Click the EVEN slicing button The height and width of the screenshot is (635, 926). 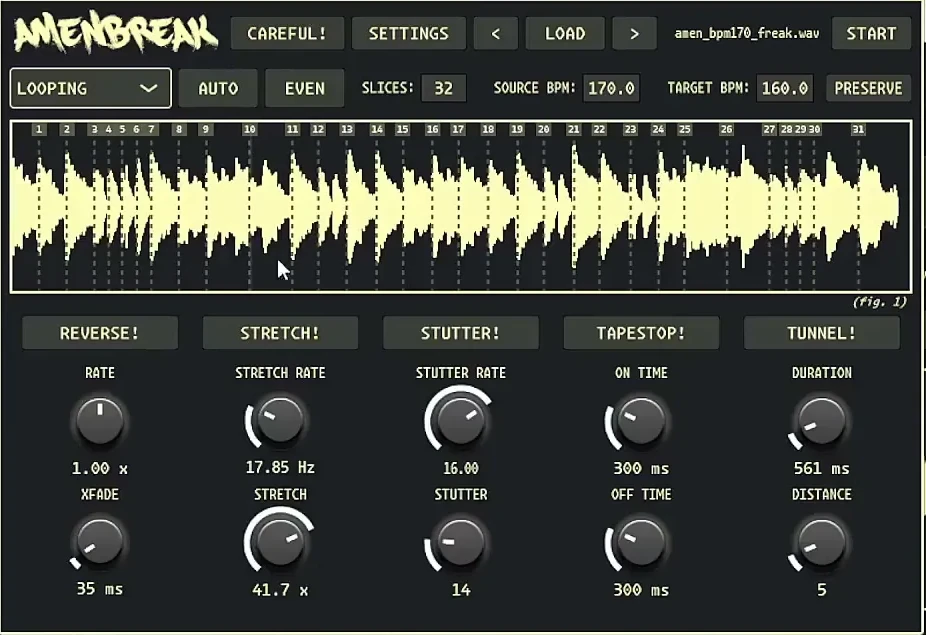(305, 89)
